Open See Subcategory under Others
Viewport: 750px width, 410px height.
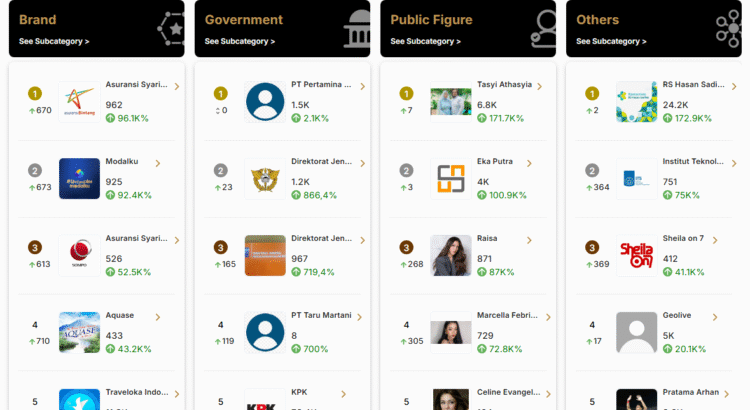(612, 42)
